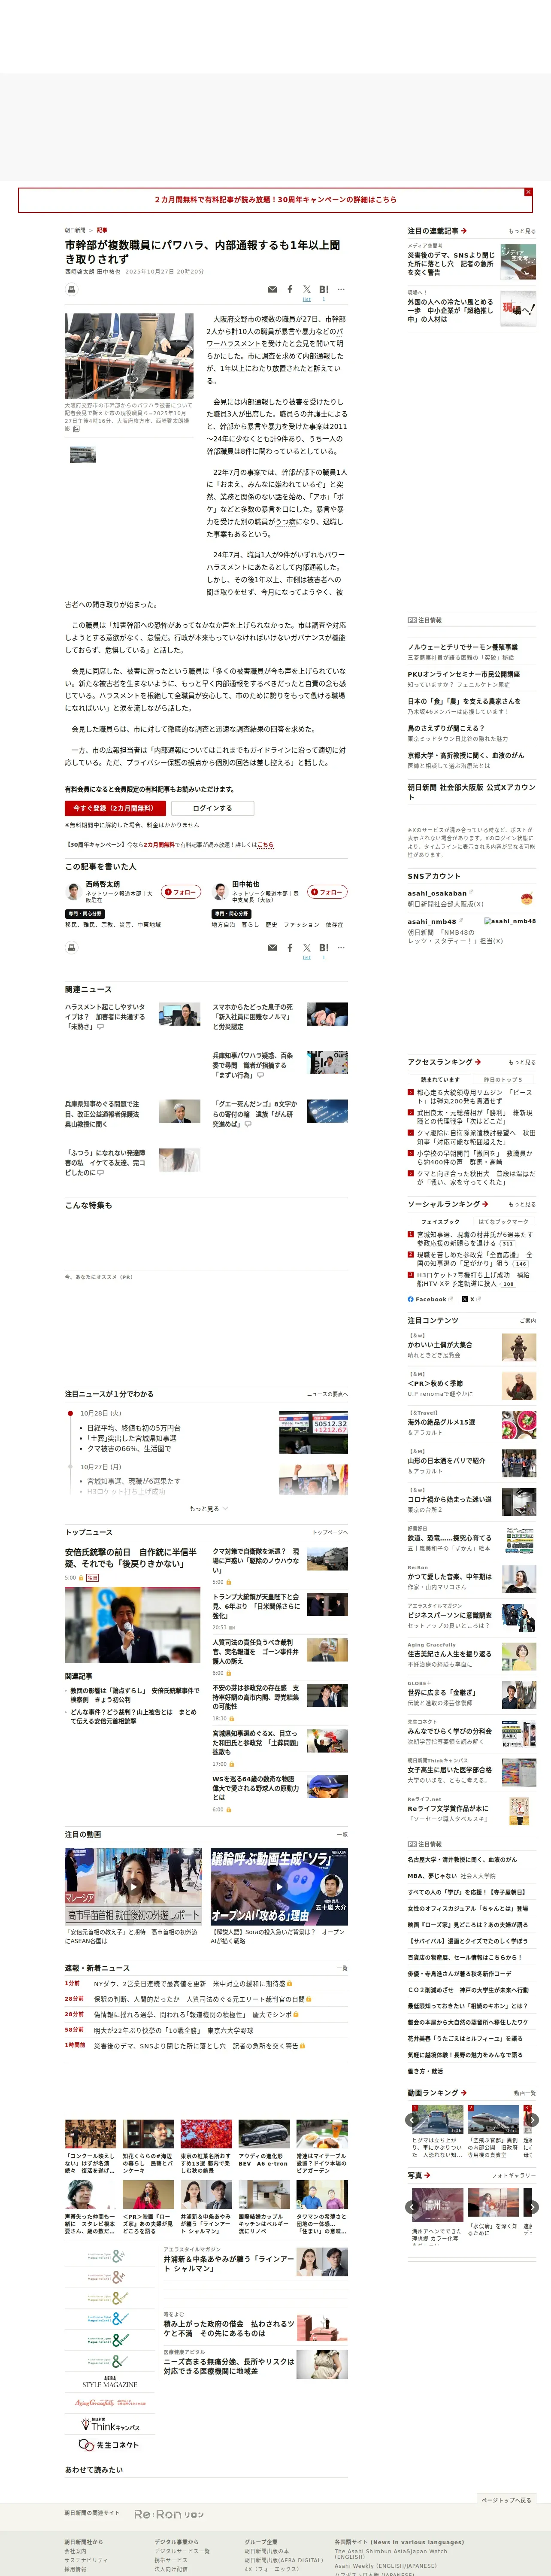Open こちら link in campaign note

[x=265, y=845]
